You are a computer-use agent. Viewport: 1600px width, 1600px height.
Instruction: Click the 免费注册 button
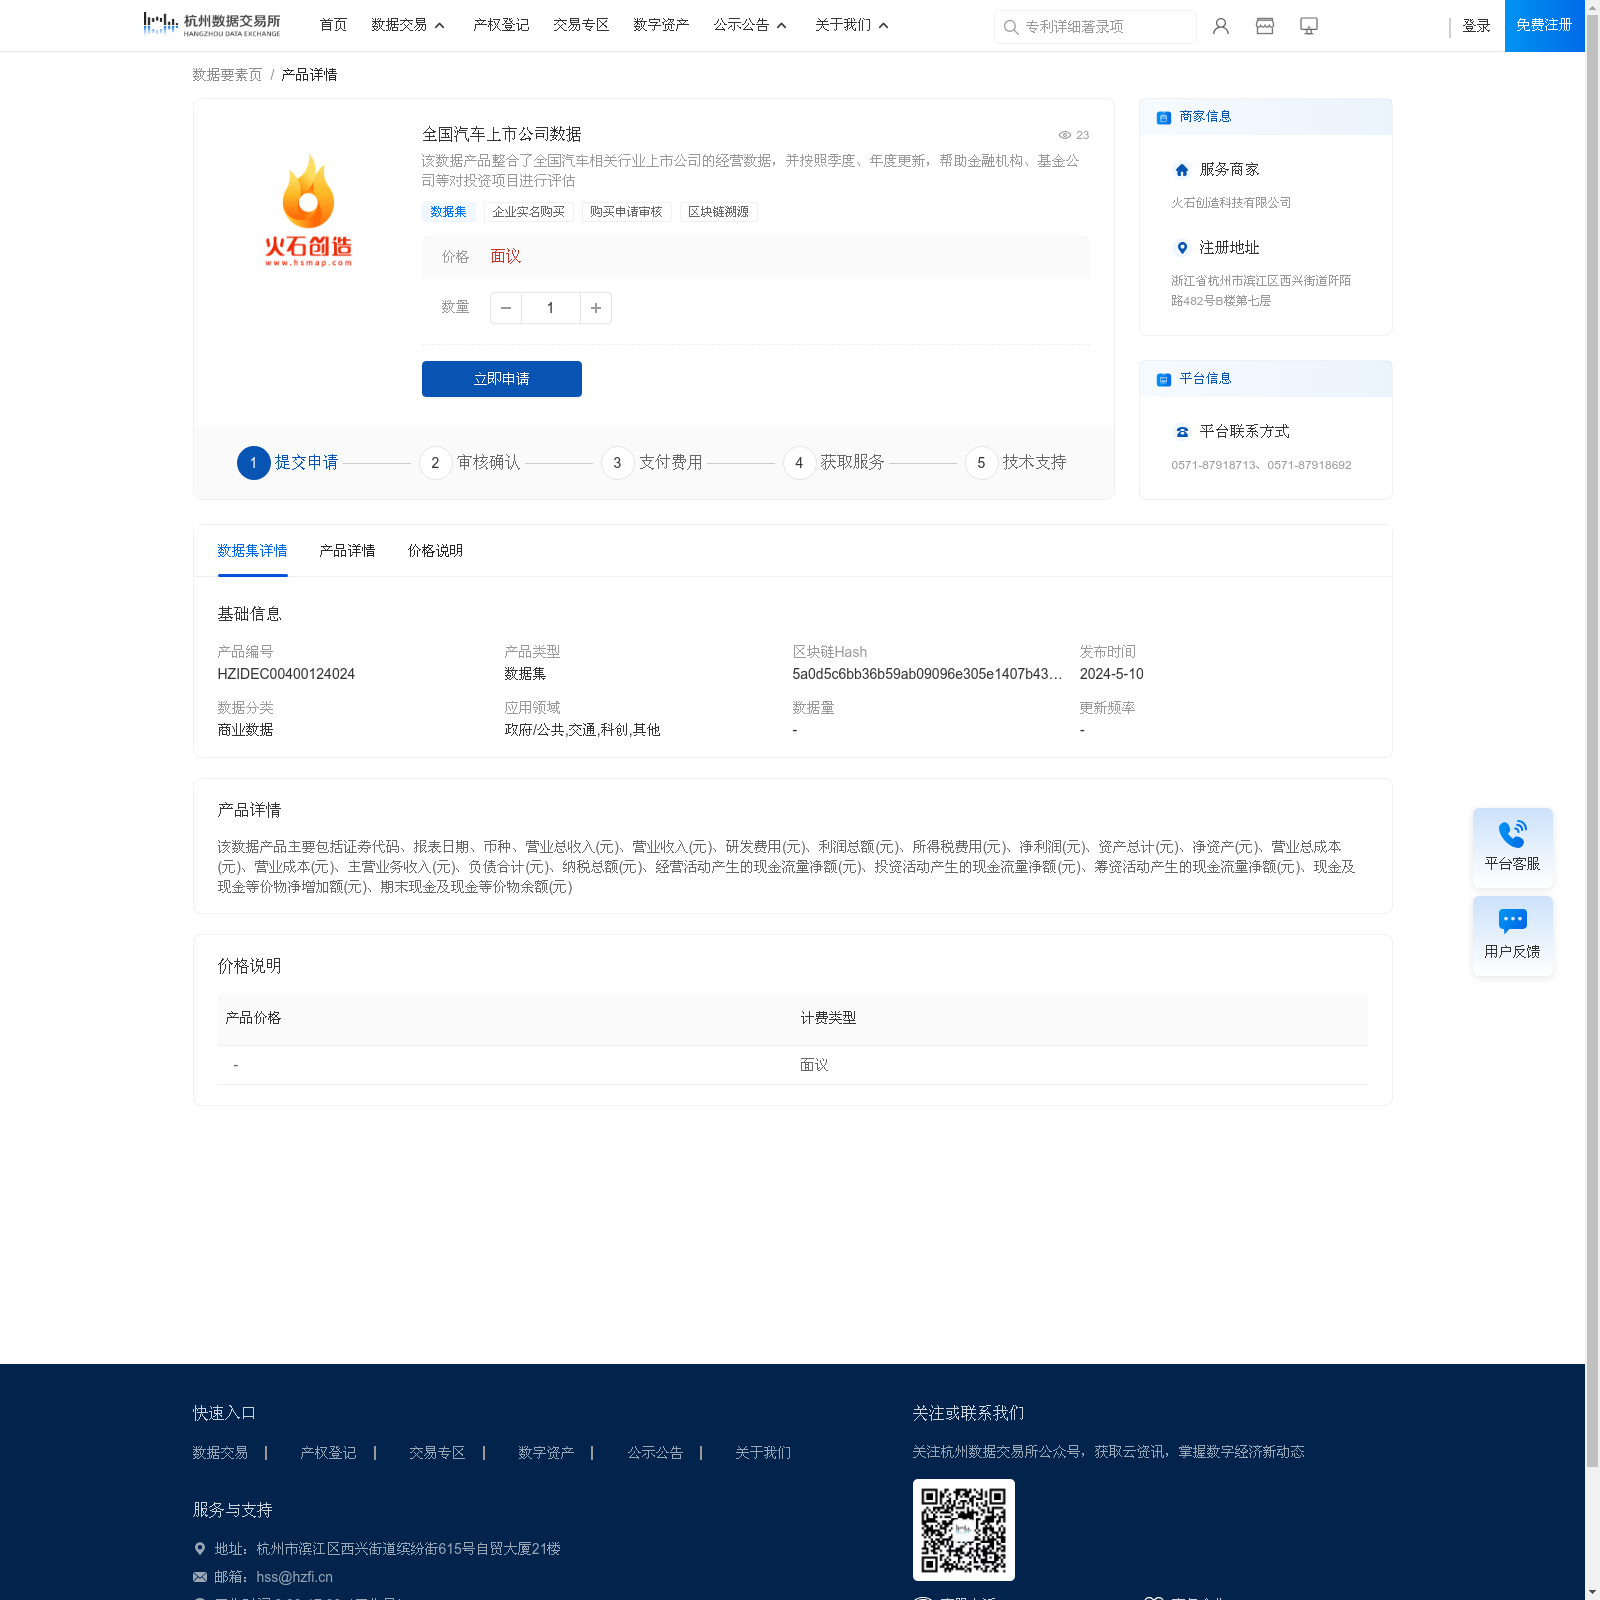click(1544, 25)
